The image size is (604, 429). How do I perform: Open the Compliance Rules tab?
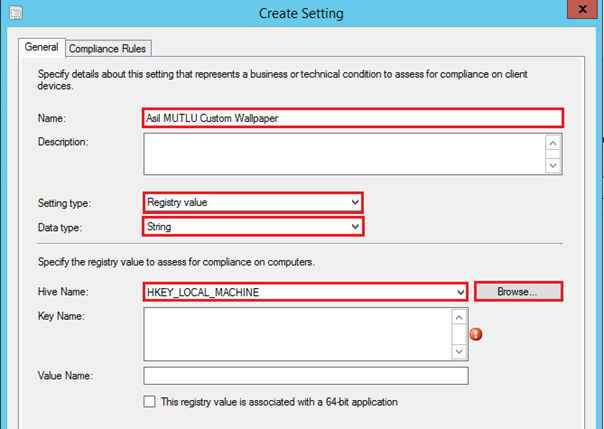pyautogui.click(x=110, y=48)
